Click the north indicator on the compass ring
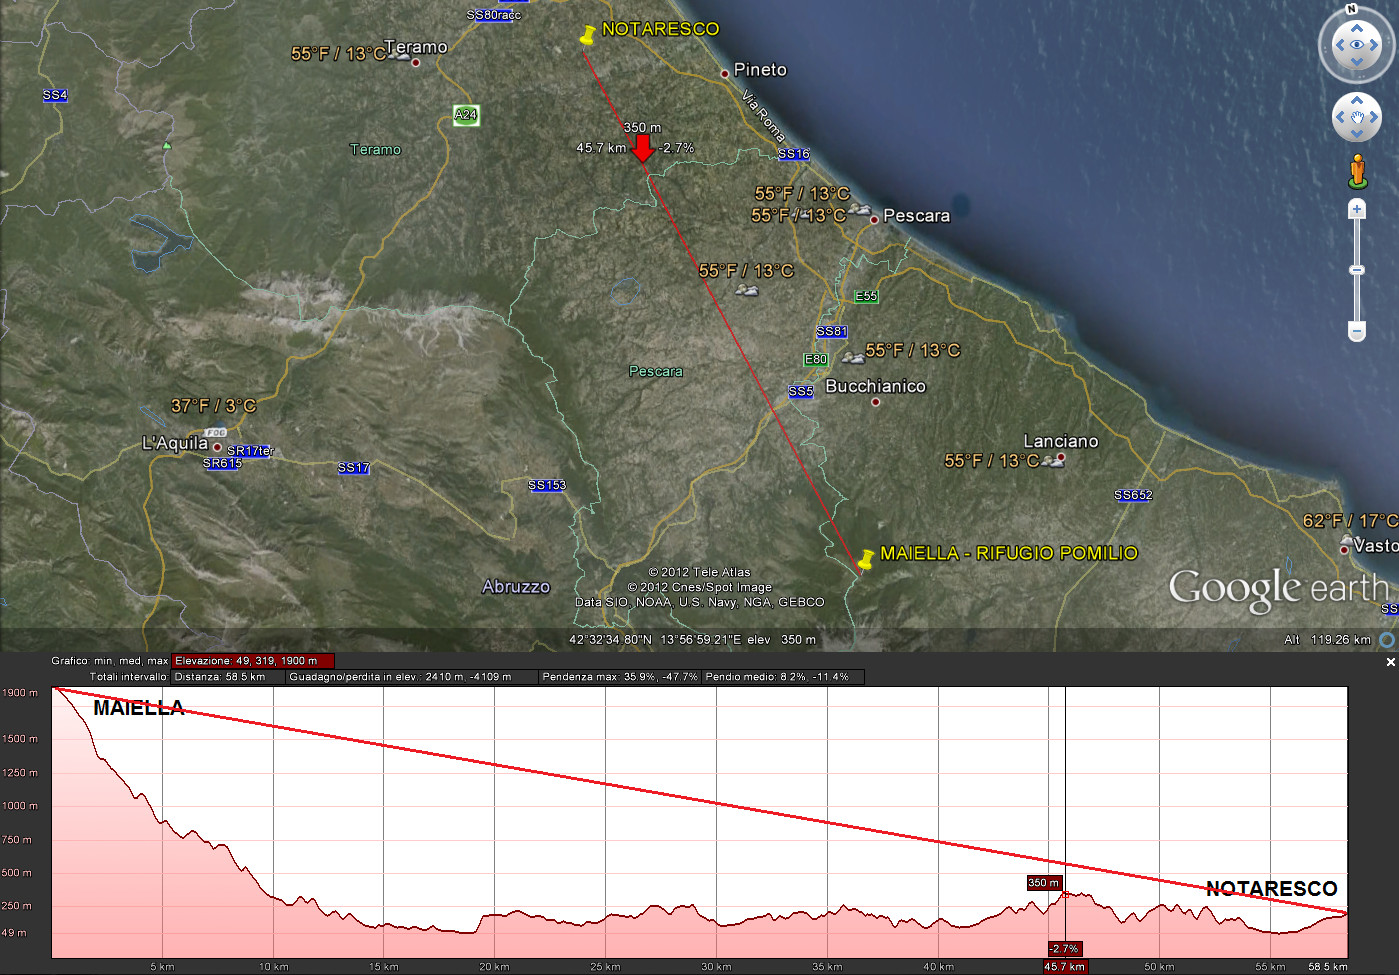The image size is (1399, 975). (x=1352, y=9)
